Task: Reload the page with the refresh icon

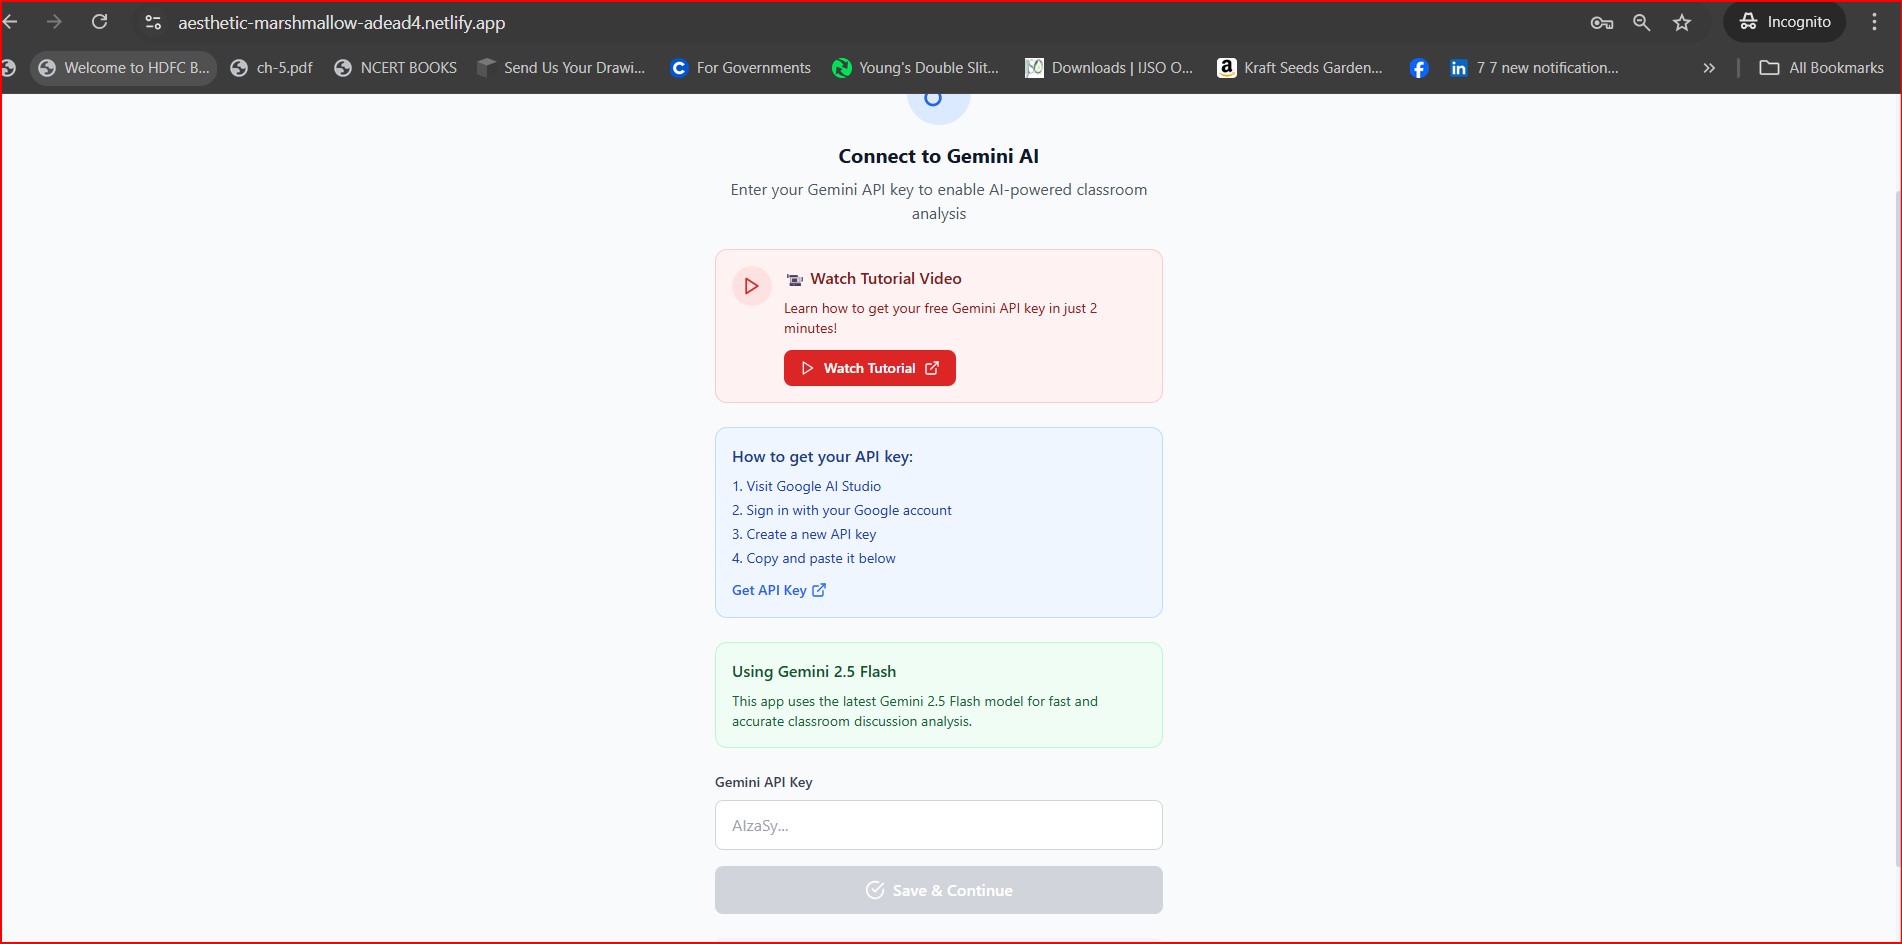Action: pyautogui.click(x=99, y=22)
